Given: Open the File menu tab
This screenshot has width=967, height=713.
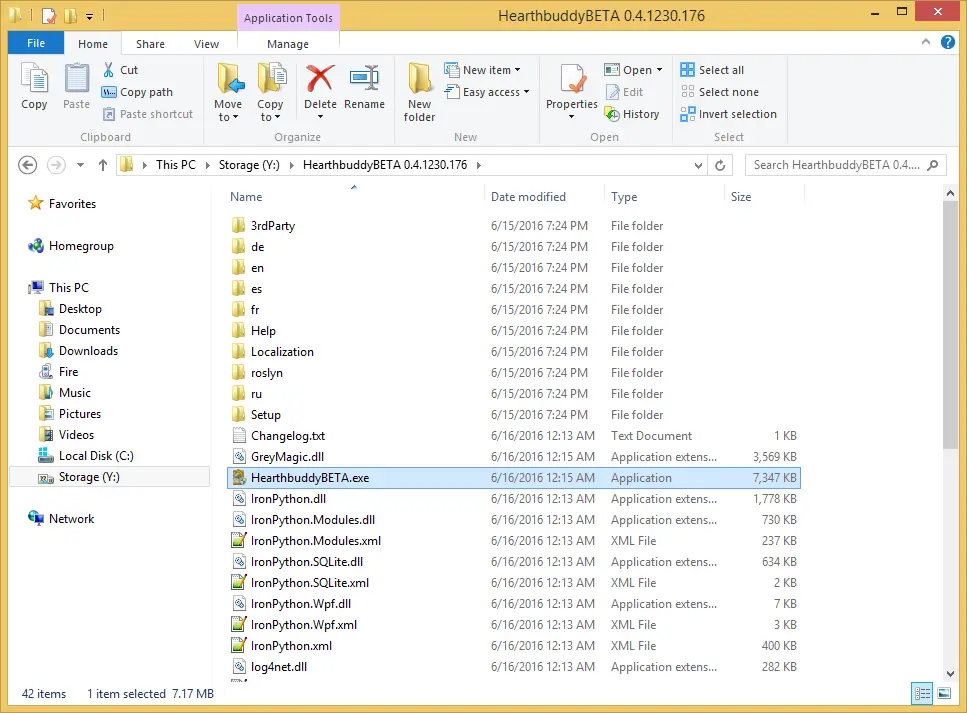Looking at the screenshot, I should point(36,44).
